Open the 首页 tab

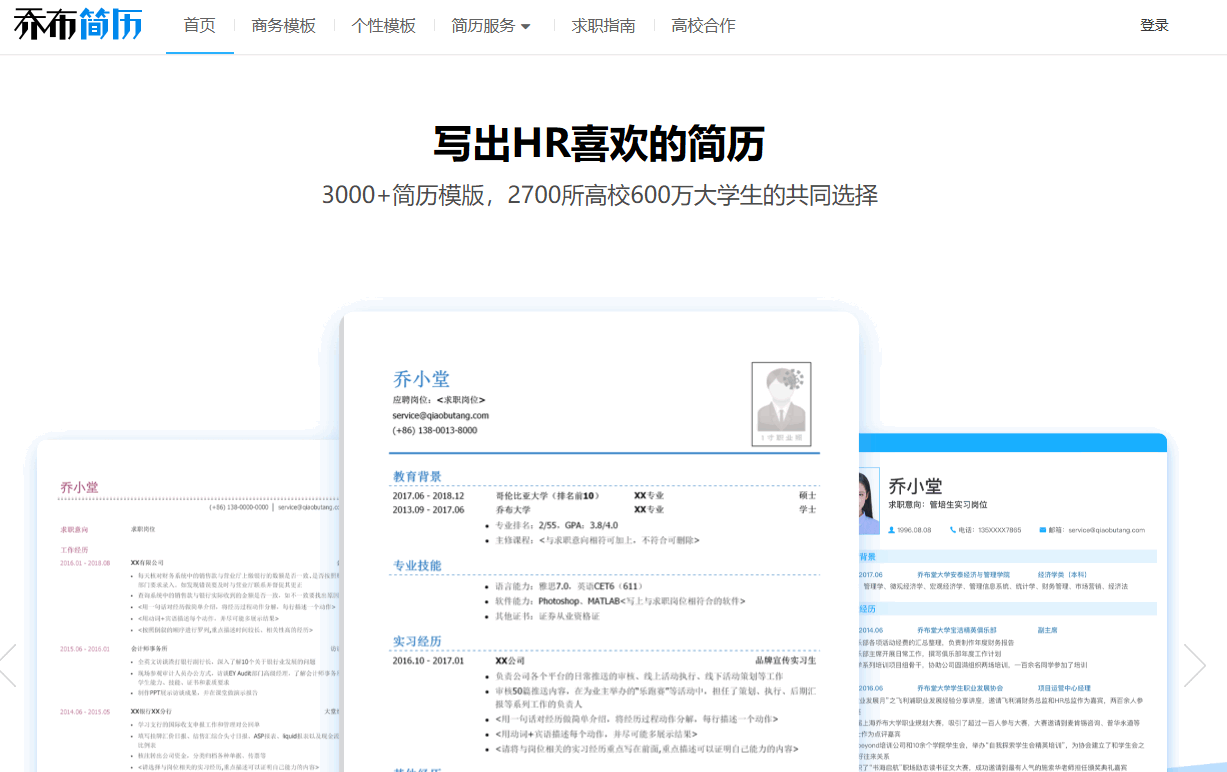(x=200, y=26)
